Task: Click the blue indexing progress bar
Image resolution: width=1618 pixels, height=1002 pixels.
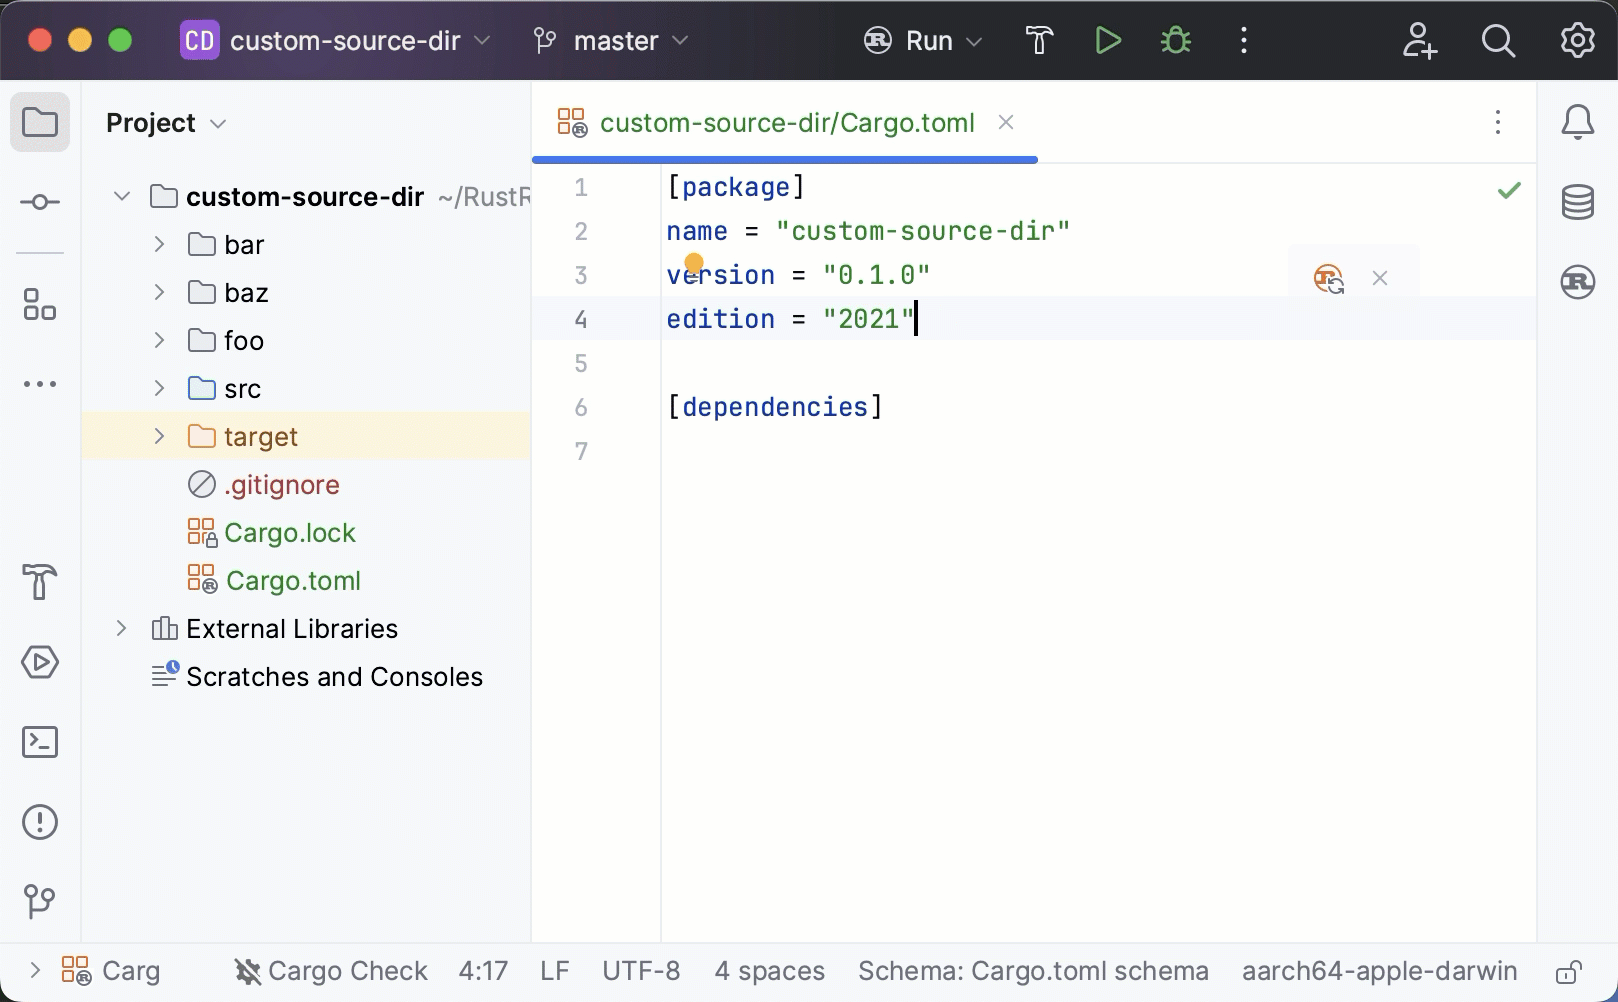Action: coord(785,159)
